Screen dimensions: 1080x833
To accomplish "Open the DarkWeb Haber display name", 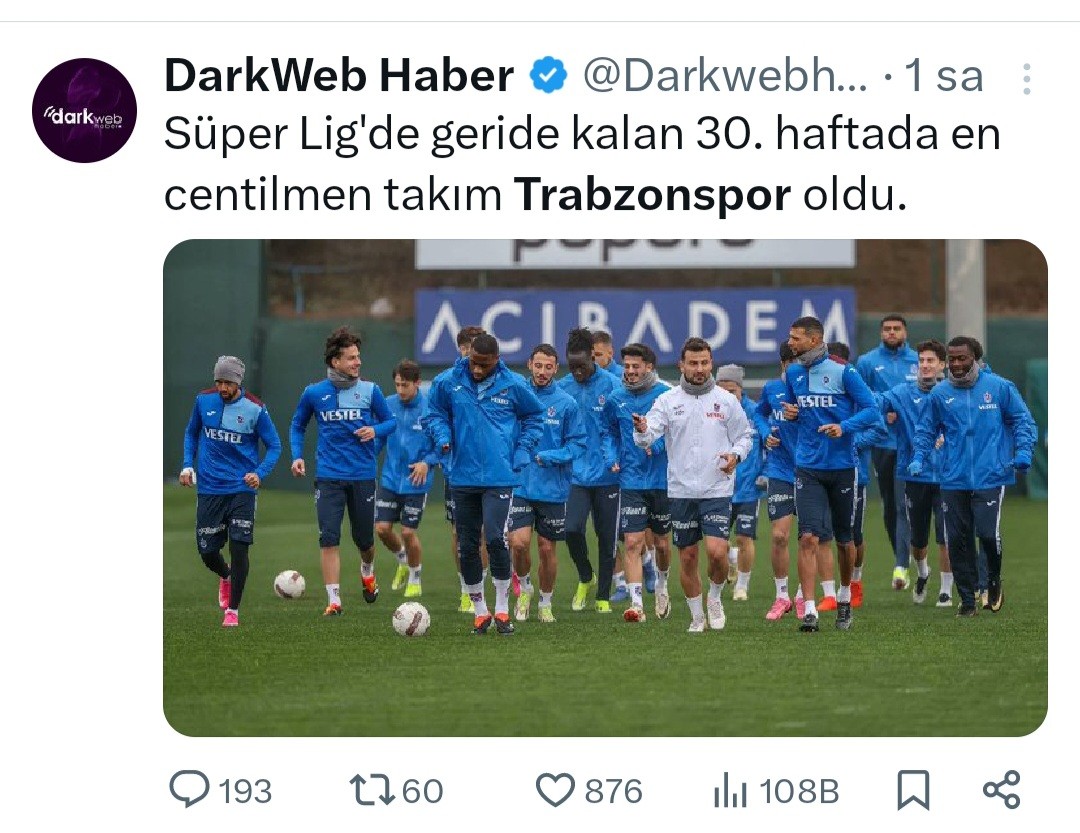I will click(339, 76).
